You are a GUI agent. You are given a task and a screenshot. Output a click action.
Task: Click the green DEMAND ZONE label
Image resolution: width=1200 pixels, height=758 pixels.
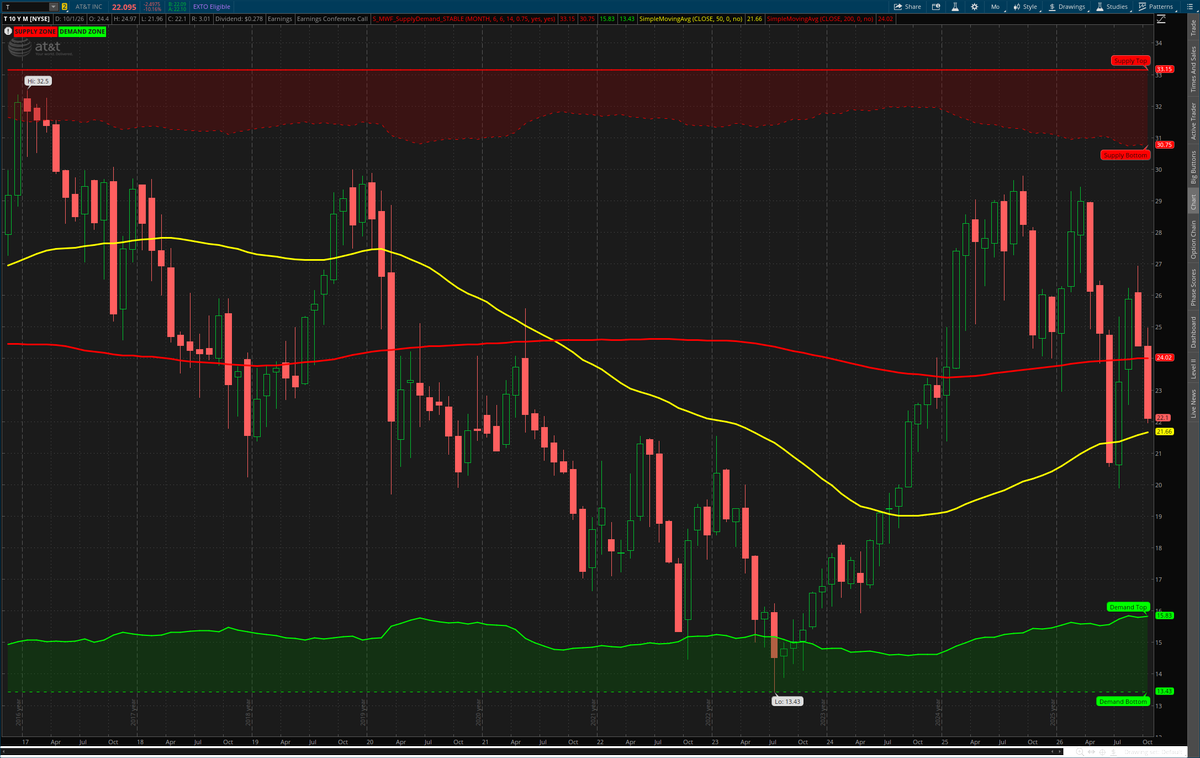pyautogui.click(x=82, y=32)
